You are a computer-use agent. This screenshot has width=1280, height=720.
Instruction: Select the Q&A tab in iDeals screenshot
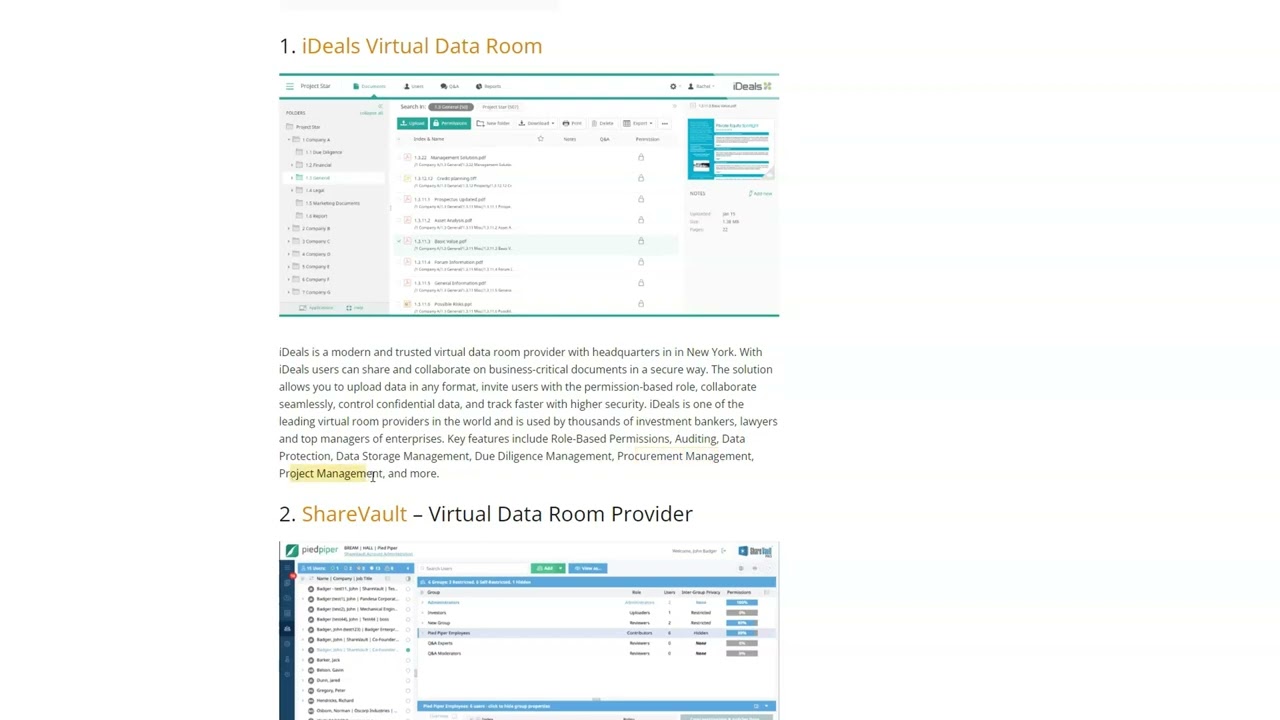450,86
